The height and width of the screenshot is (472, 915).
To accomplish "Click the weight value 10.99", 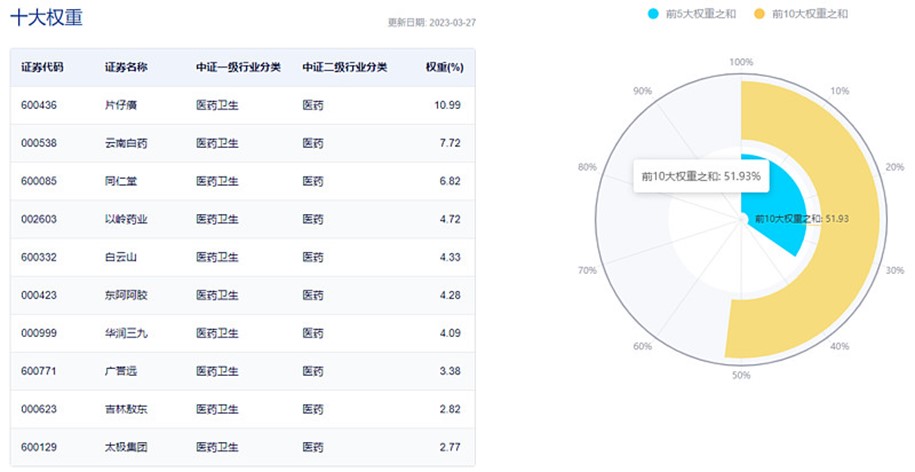I will pos(447,105).
